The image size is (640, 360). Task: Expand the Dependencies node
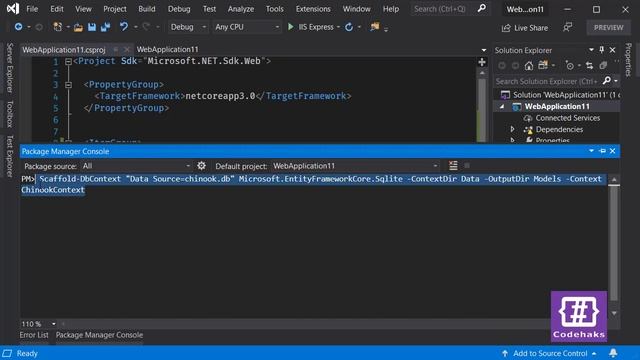513,129
